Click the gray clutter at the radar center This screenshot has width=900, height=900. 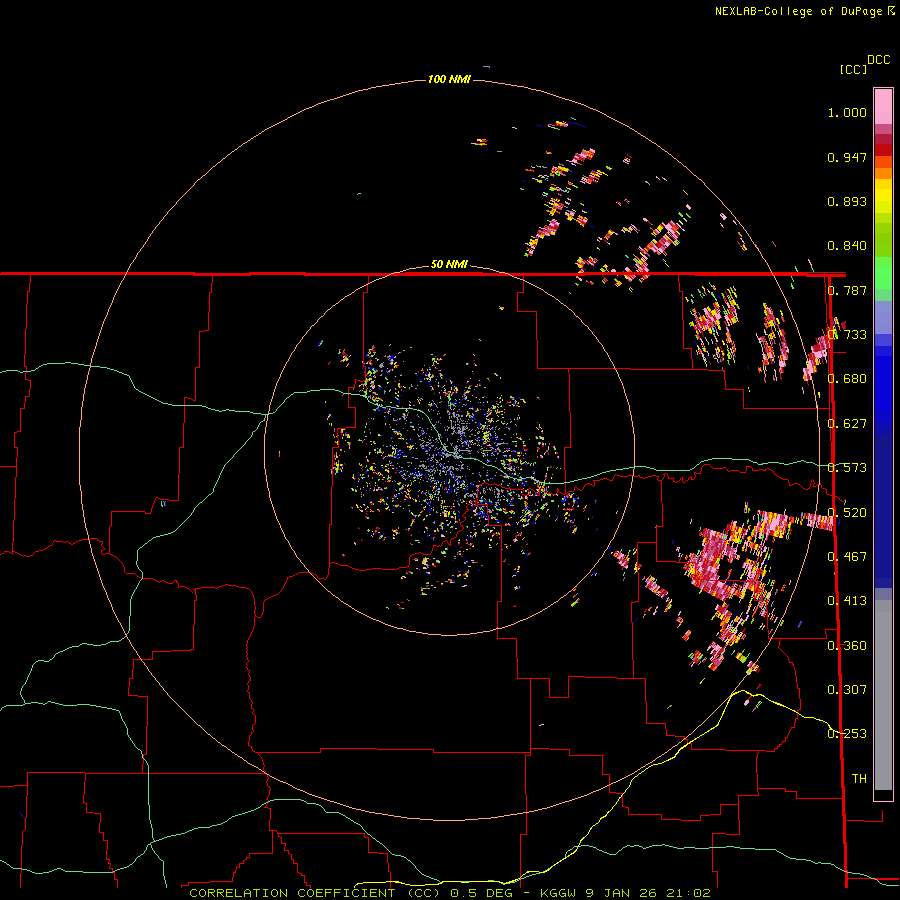(x=449, y=451)
